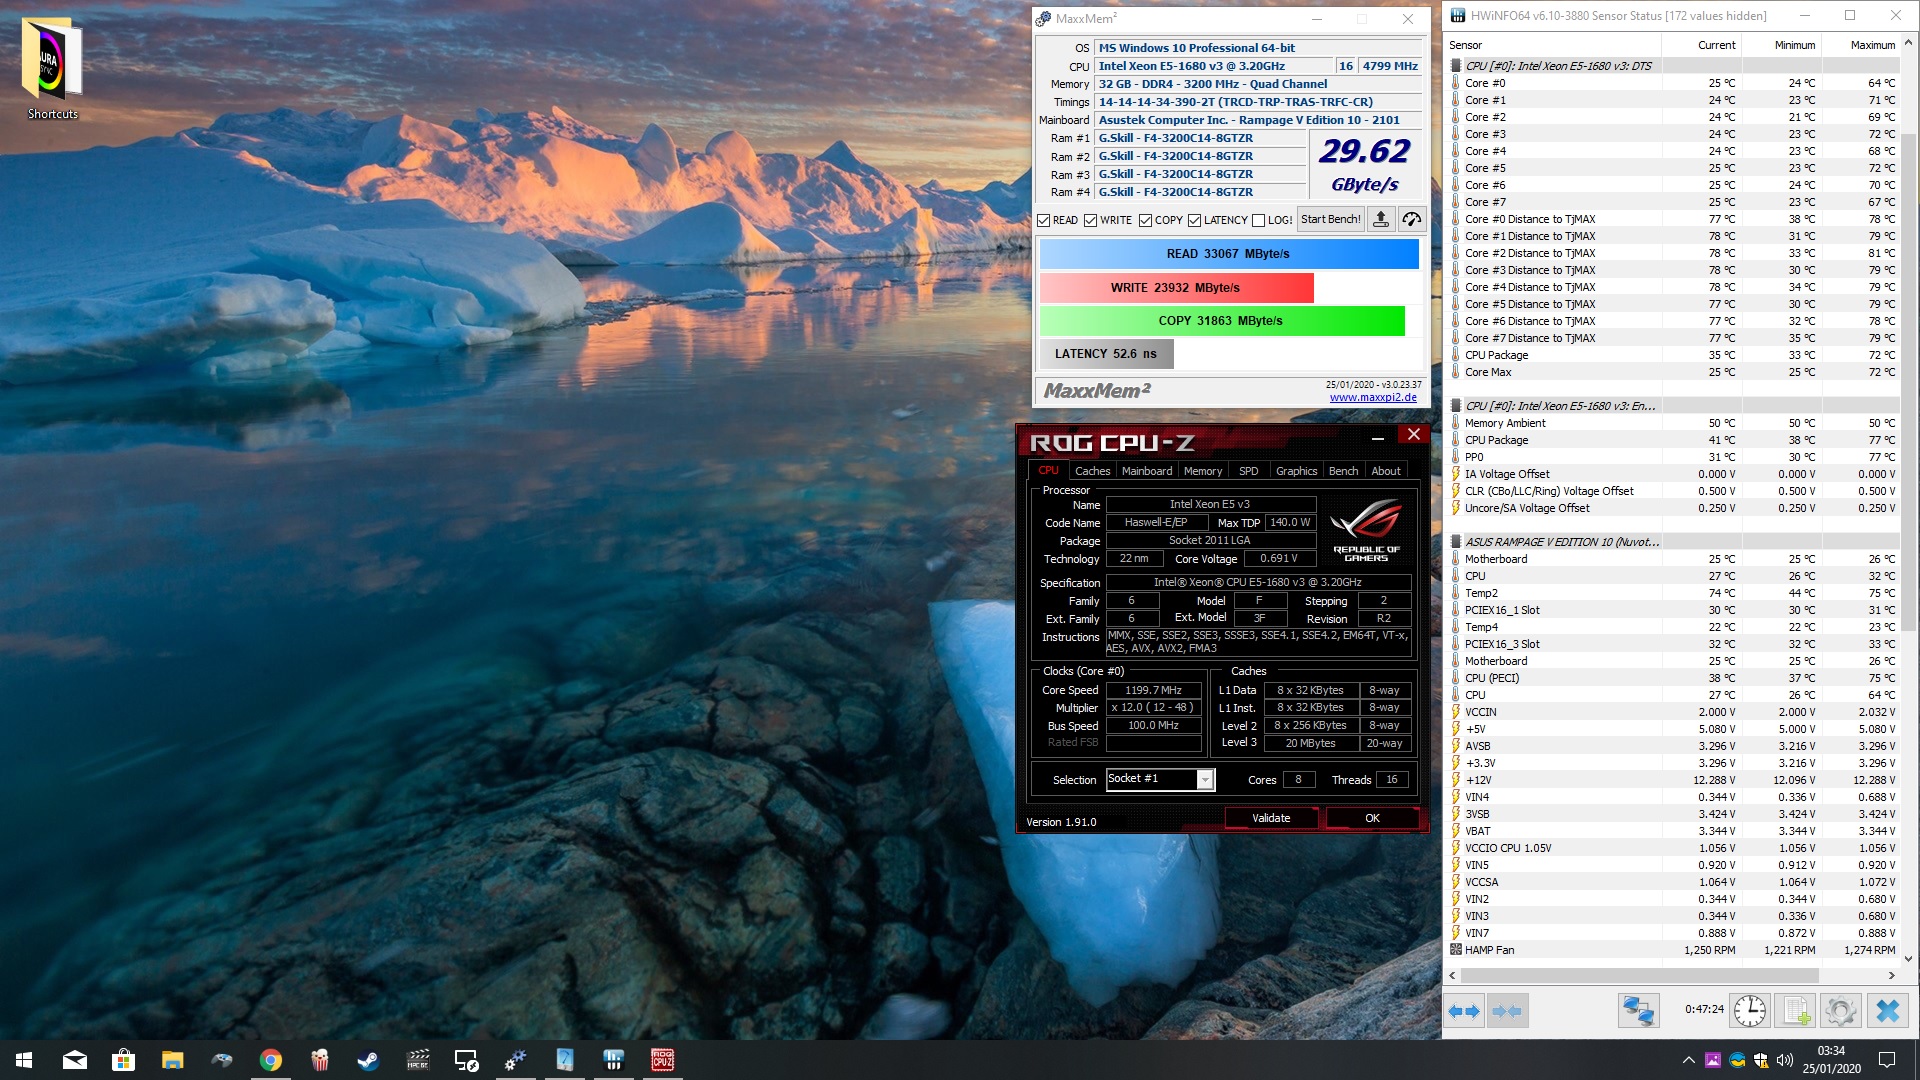
Task: Click HWiNFO vertical scrollbar up arrow
Action: (x=1909, y=45)
